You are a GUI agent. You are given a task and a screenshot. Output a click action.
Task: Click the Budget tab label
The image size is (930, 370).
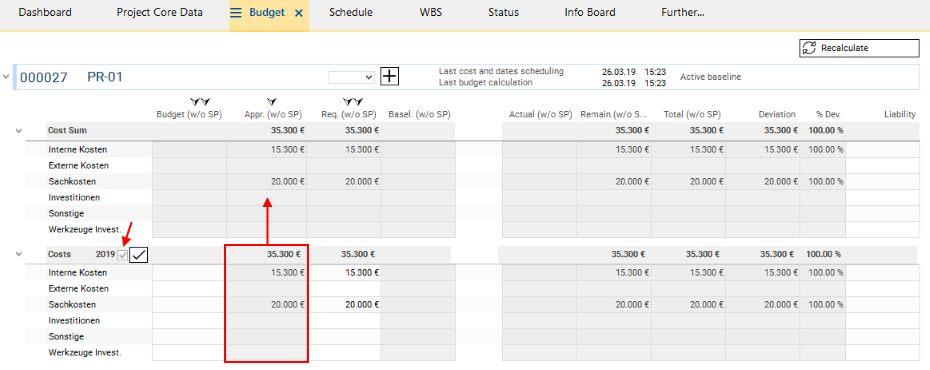click(267, 12)
